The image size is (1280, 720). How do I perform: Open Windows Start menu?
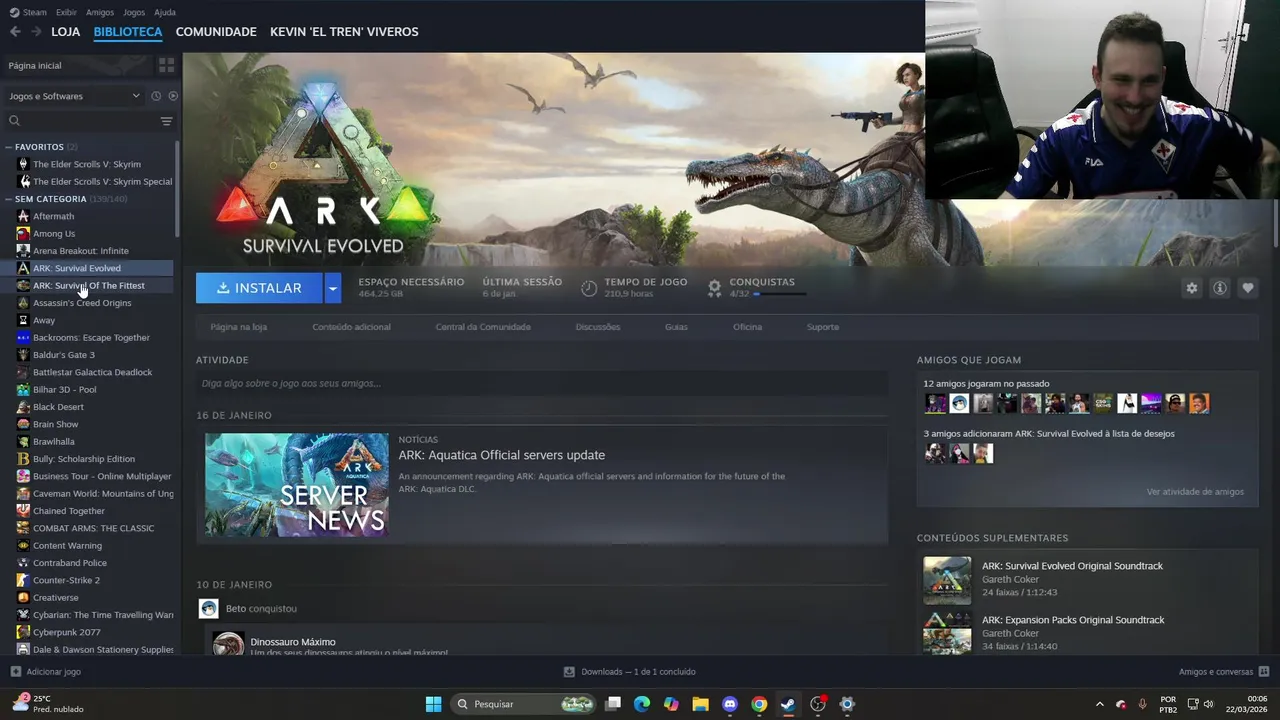(433, 704)
